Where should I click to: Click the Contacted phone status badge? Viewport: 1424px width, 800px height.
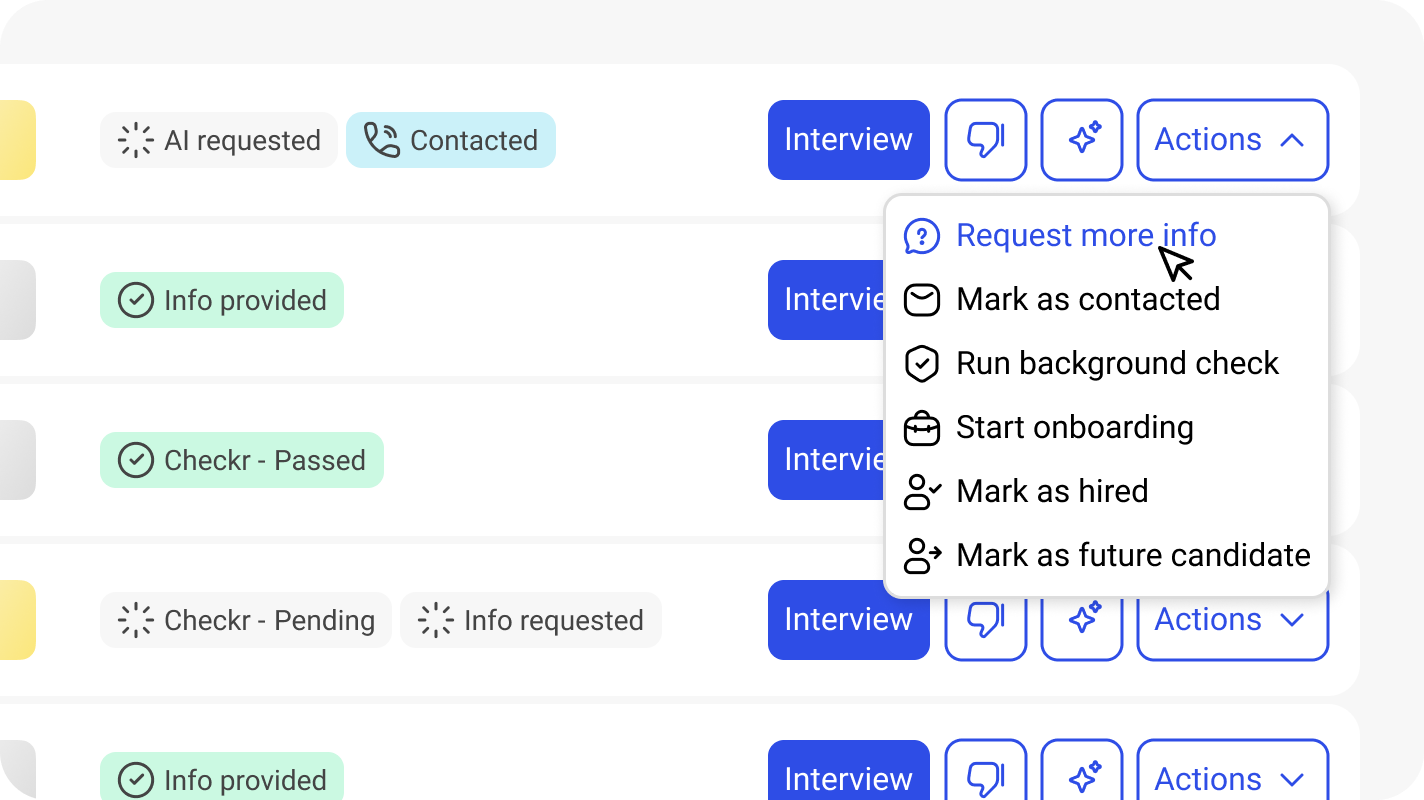coord(451,140)
